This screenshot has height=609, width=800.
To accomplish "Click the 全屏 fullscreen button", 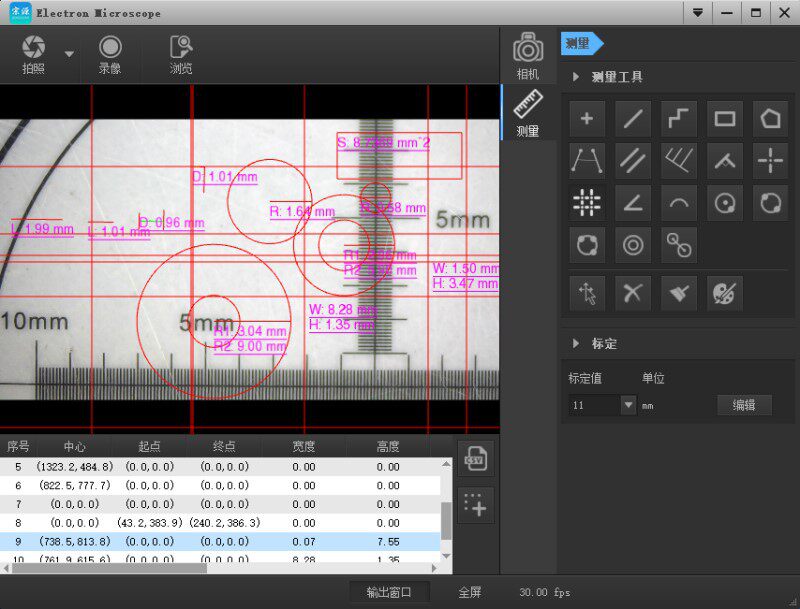I will pyautogui.click(x=469, y=592).
